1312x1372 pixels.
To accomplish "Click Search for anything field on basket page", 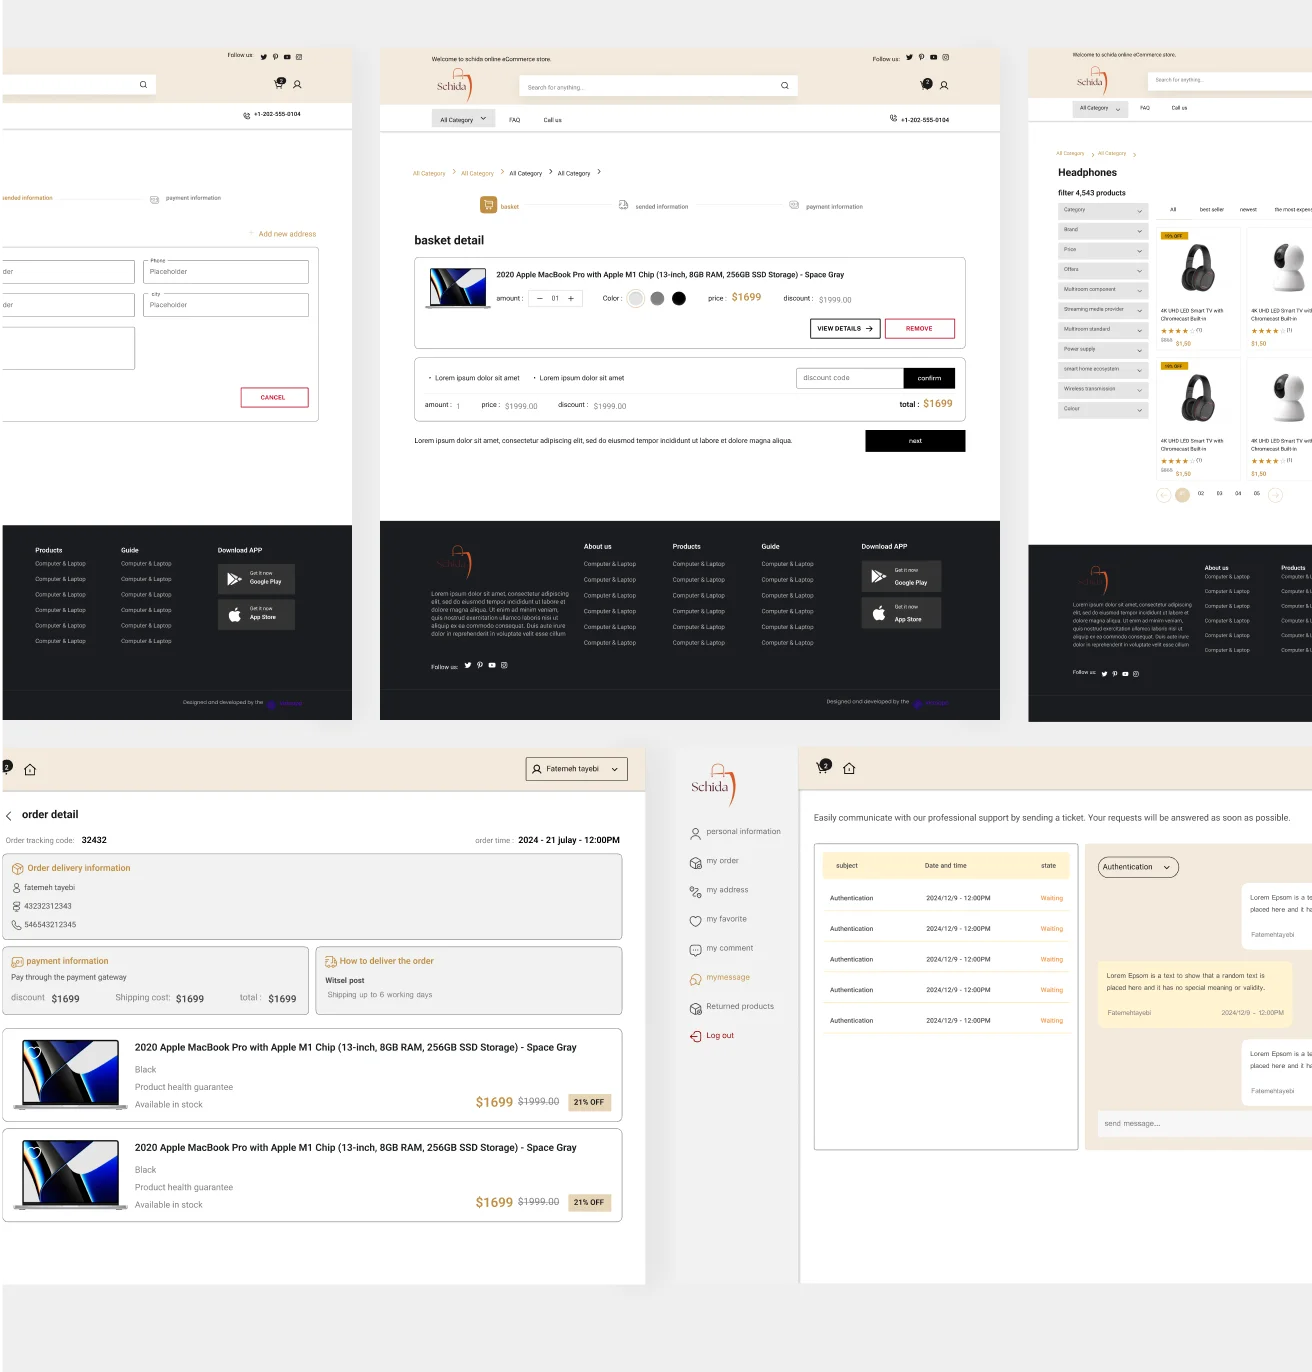I will pos(660,87).
